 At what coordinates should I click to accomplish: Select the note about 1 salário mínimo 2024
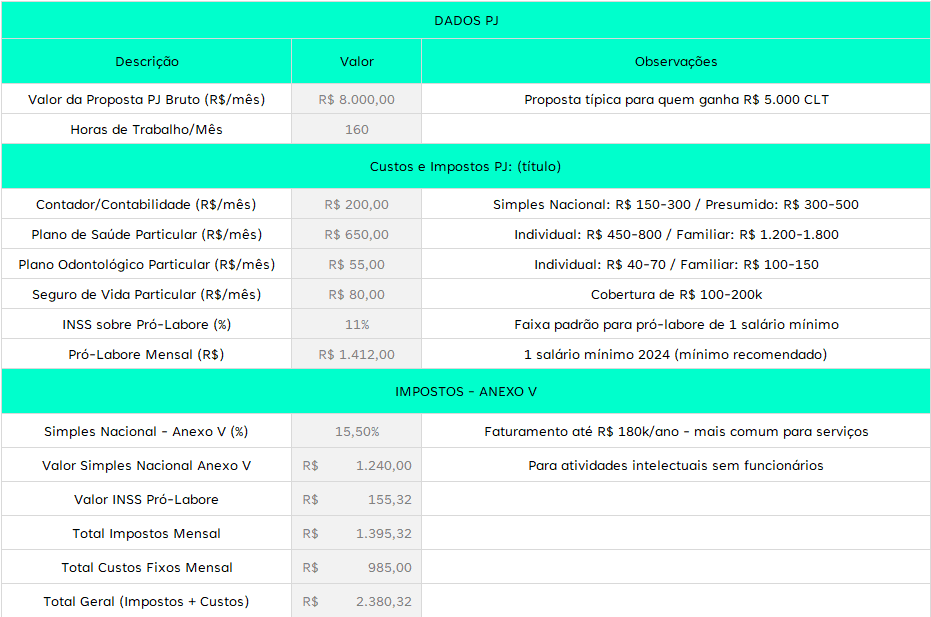[676, 354]
